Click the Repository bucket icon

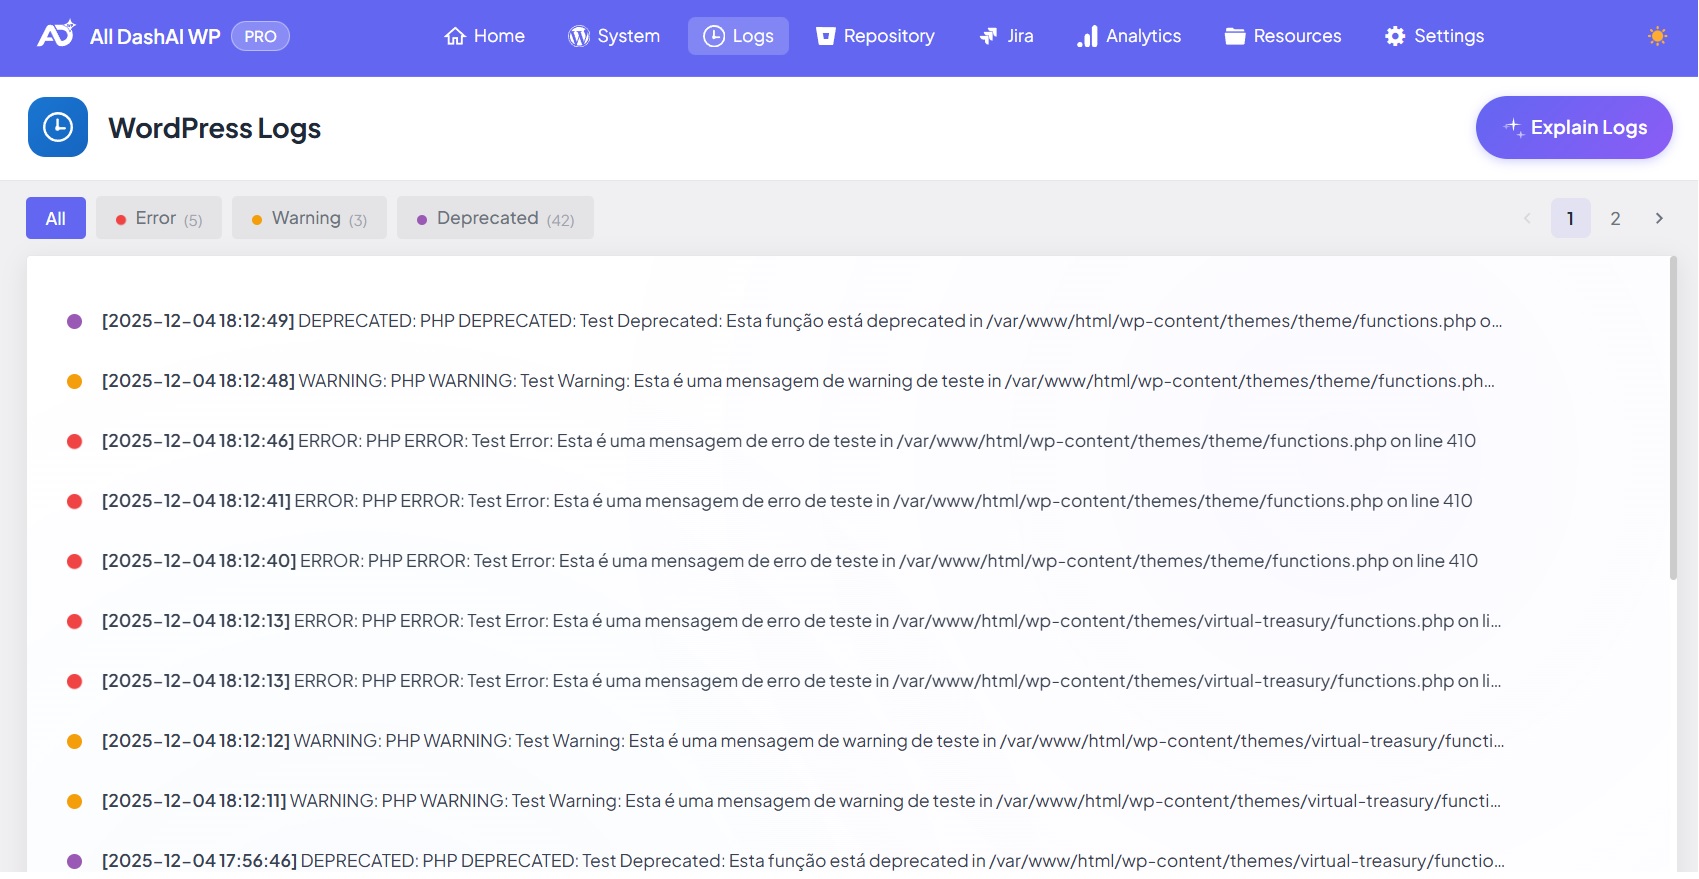(825, 37)
